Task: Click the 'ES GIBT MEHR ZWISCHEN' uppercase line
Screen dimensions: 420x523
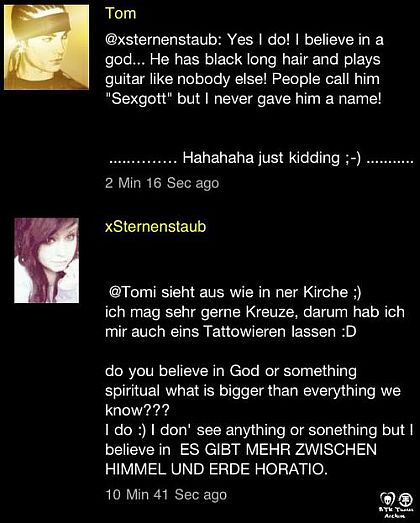Action: (278, 449)
